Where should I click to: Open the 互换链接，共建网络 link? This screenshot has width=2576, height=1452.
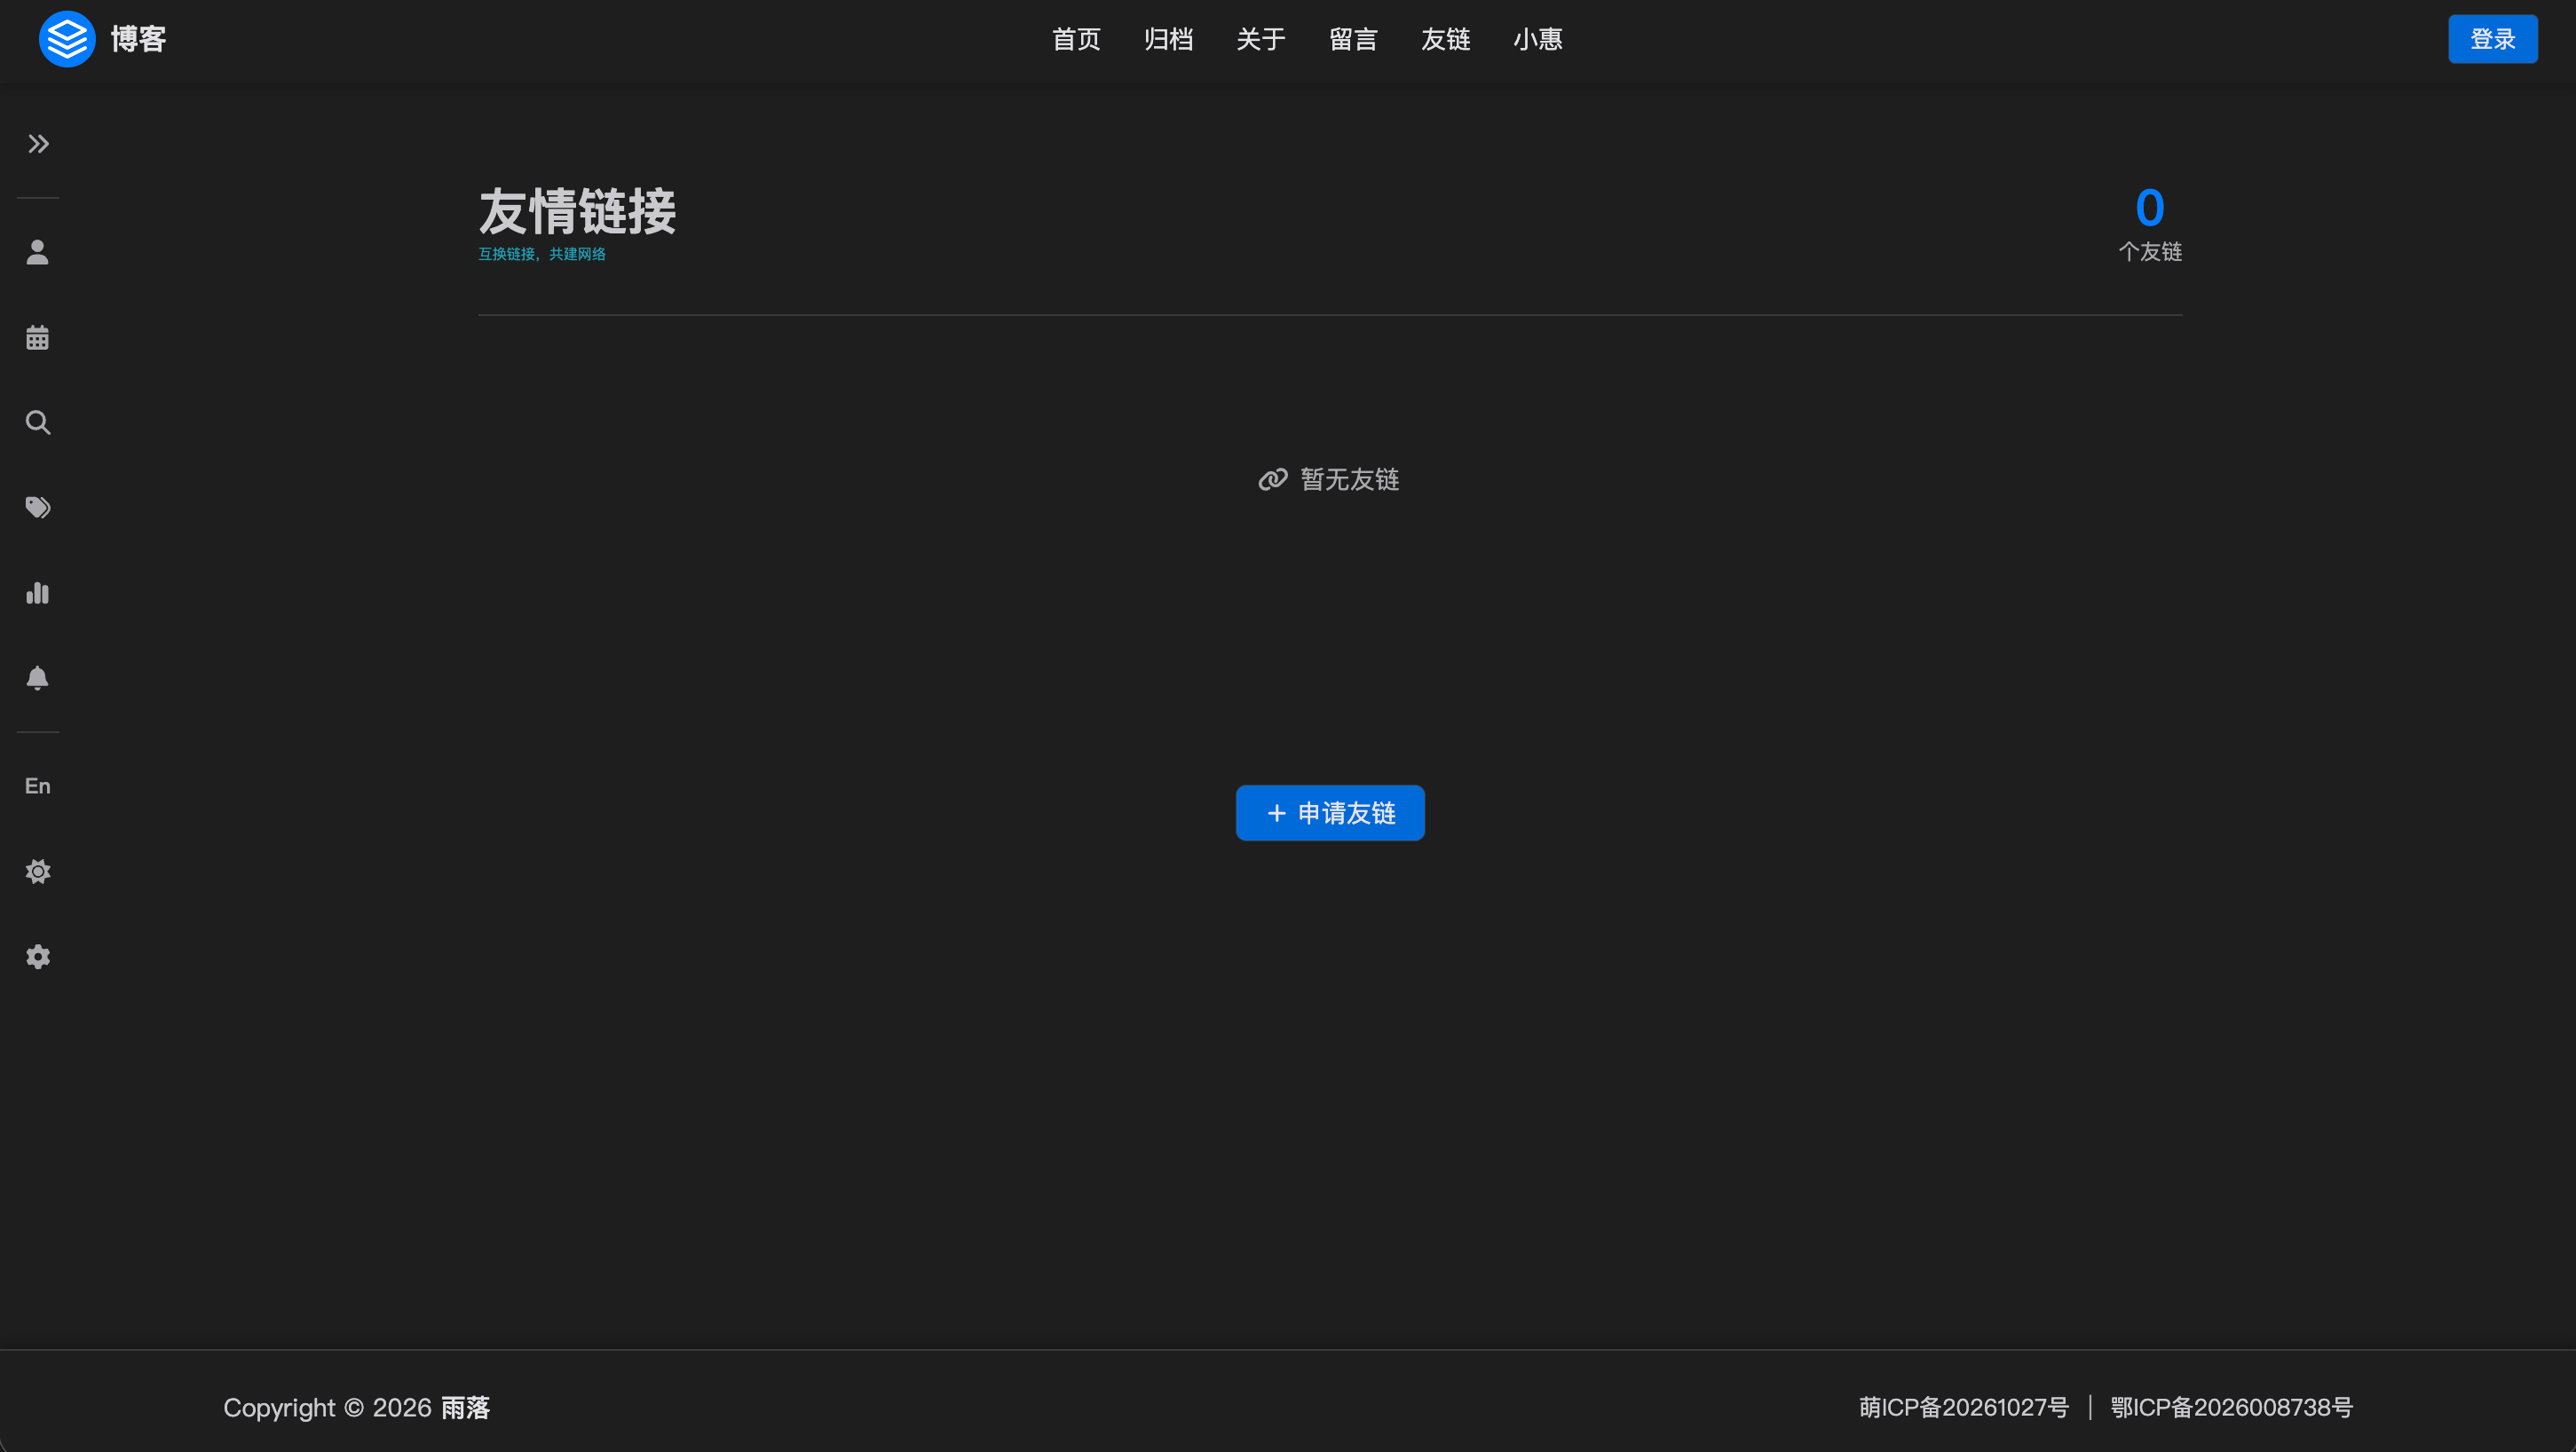543,254
